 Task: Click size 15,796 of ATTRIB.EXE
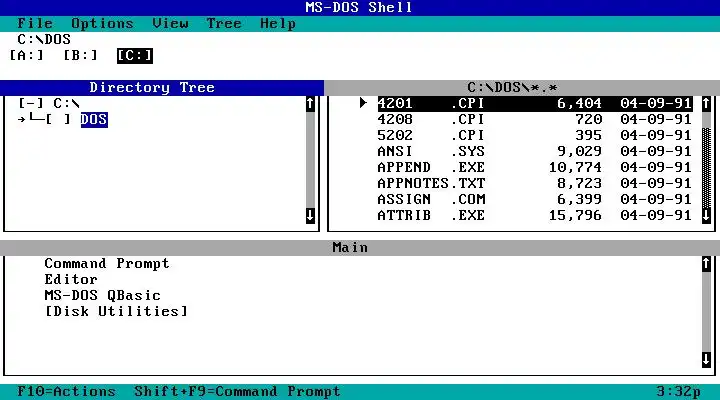(x=575, y=215)
